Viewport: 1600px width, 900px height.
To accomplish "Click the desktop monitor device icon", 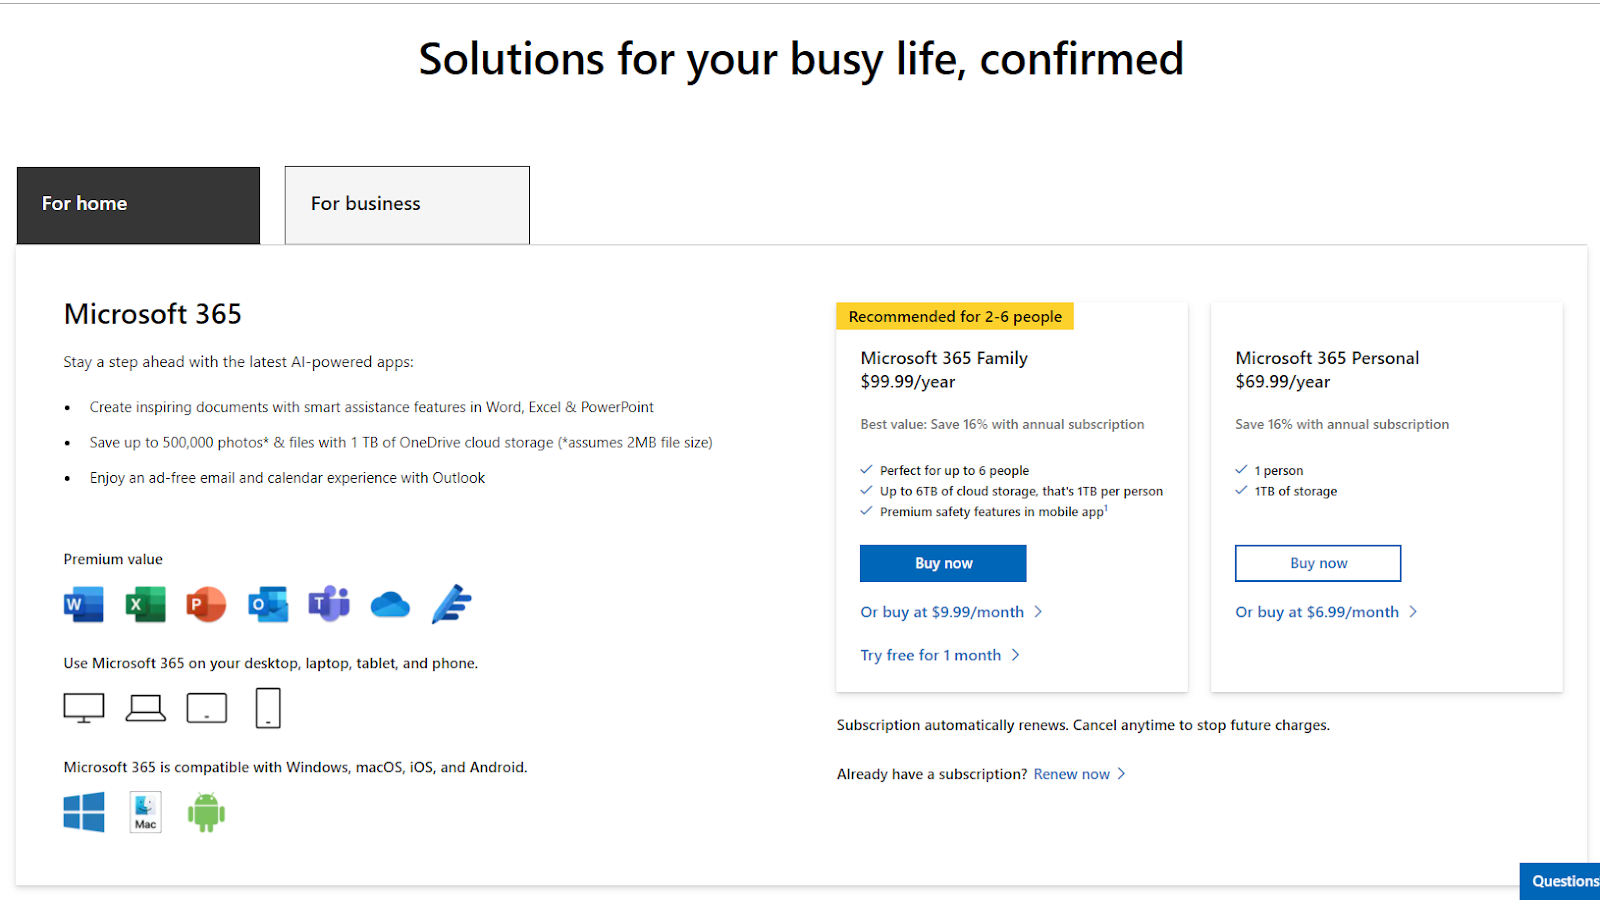I will (84, 708).
